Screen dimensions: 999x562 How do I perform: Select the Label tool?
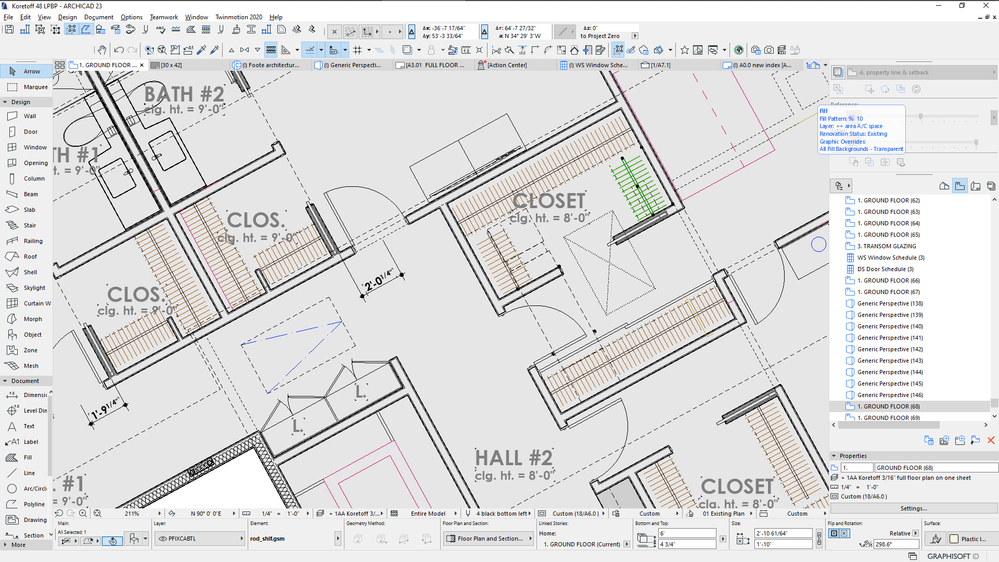[25, 442]
